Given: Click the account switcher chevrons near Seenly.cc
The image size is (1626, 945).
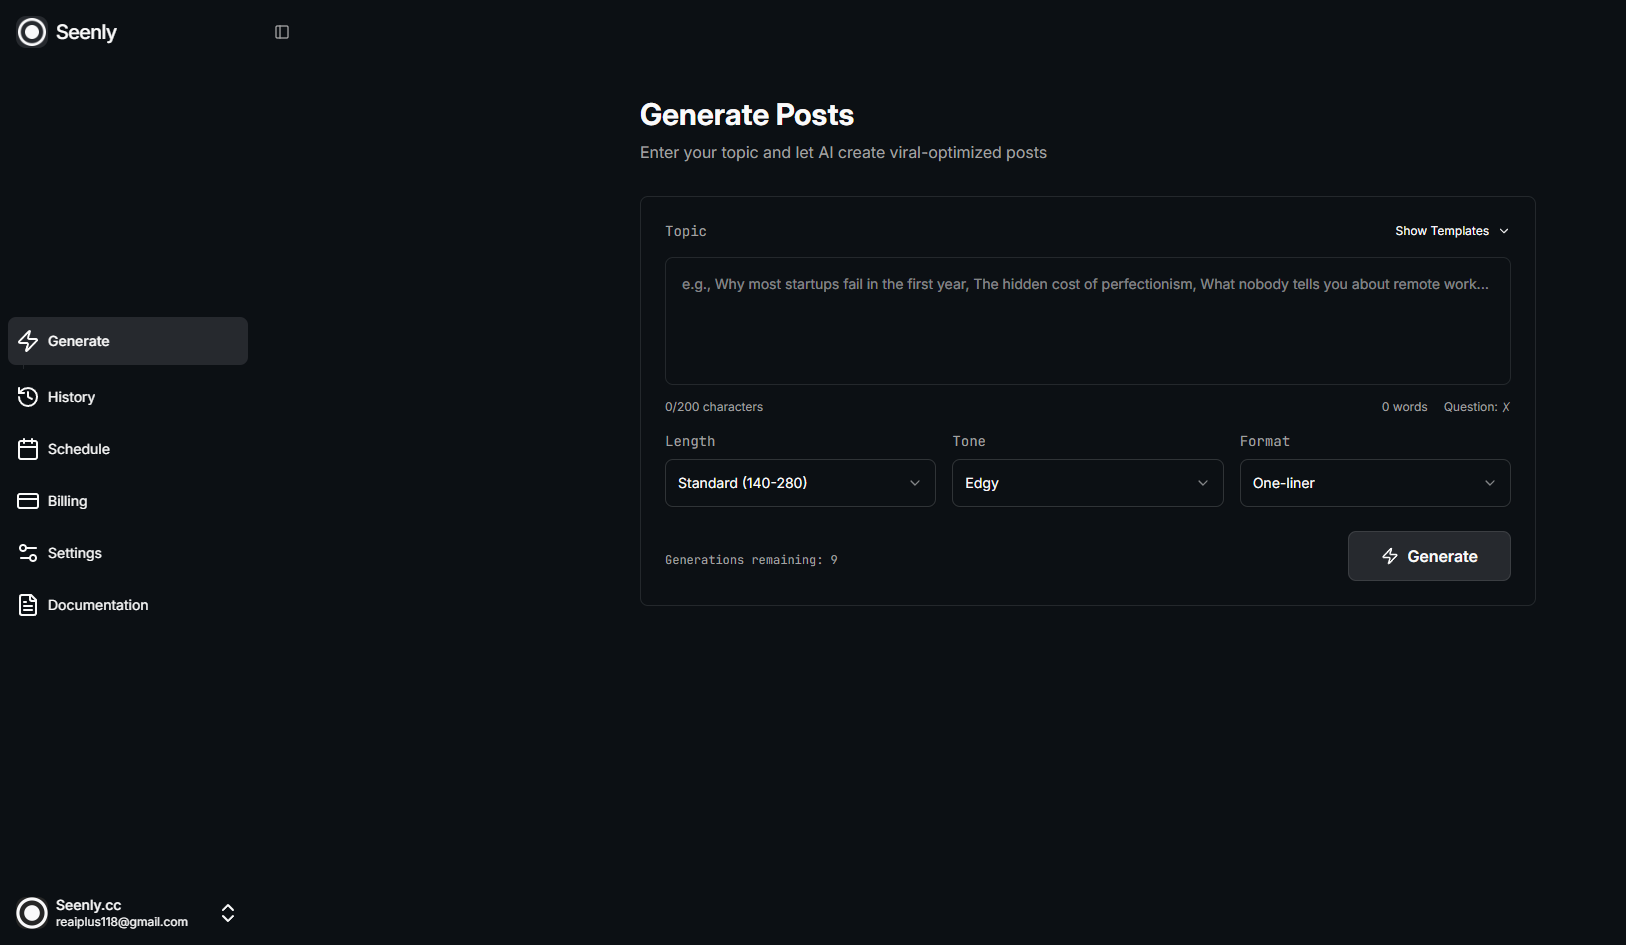Looking at the screenshot, I should [227, 913].
